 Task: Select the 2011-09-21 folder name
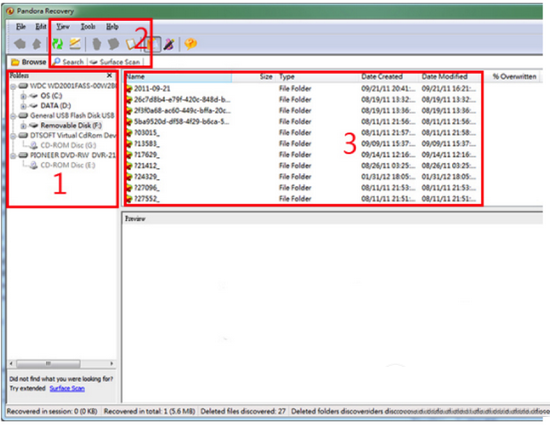pyautogui.click(x=152, y=88)
